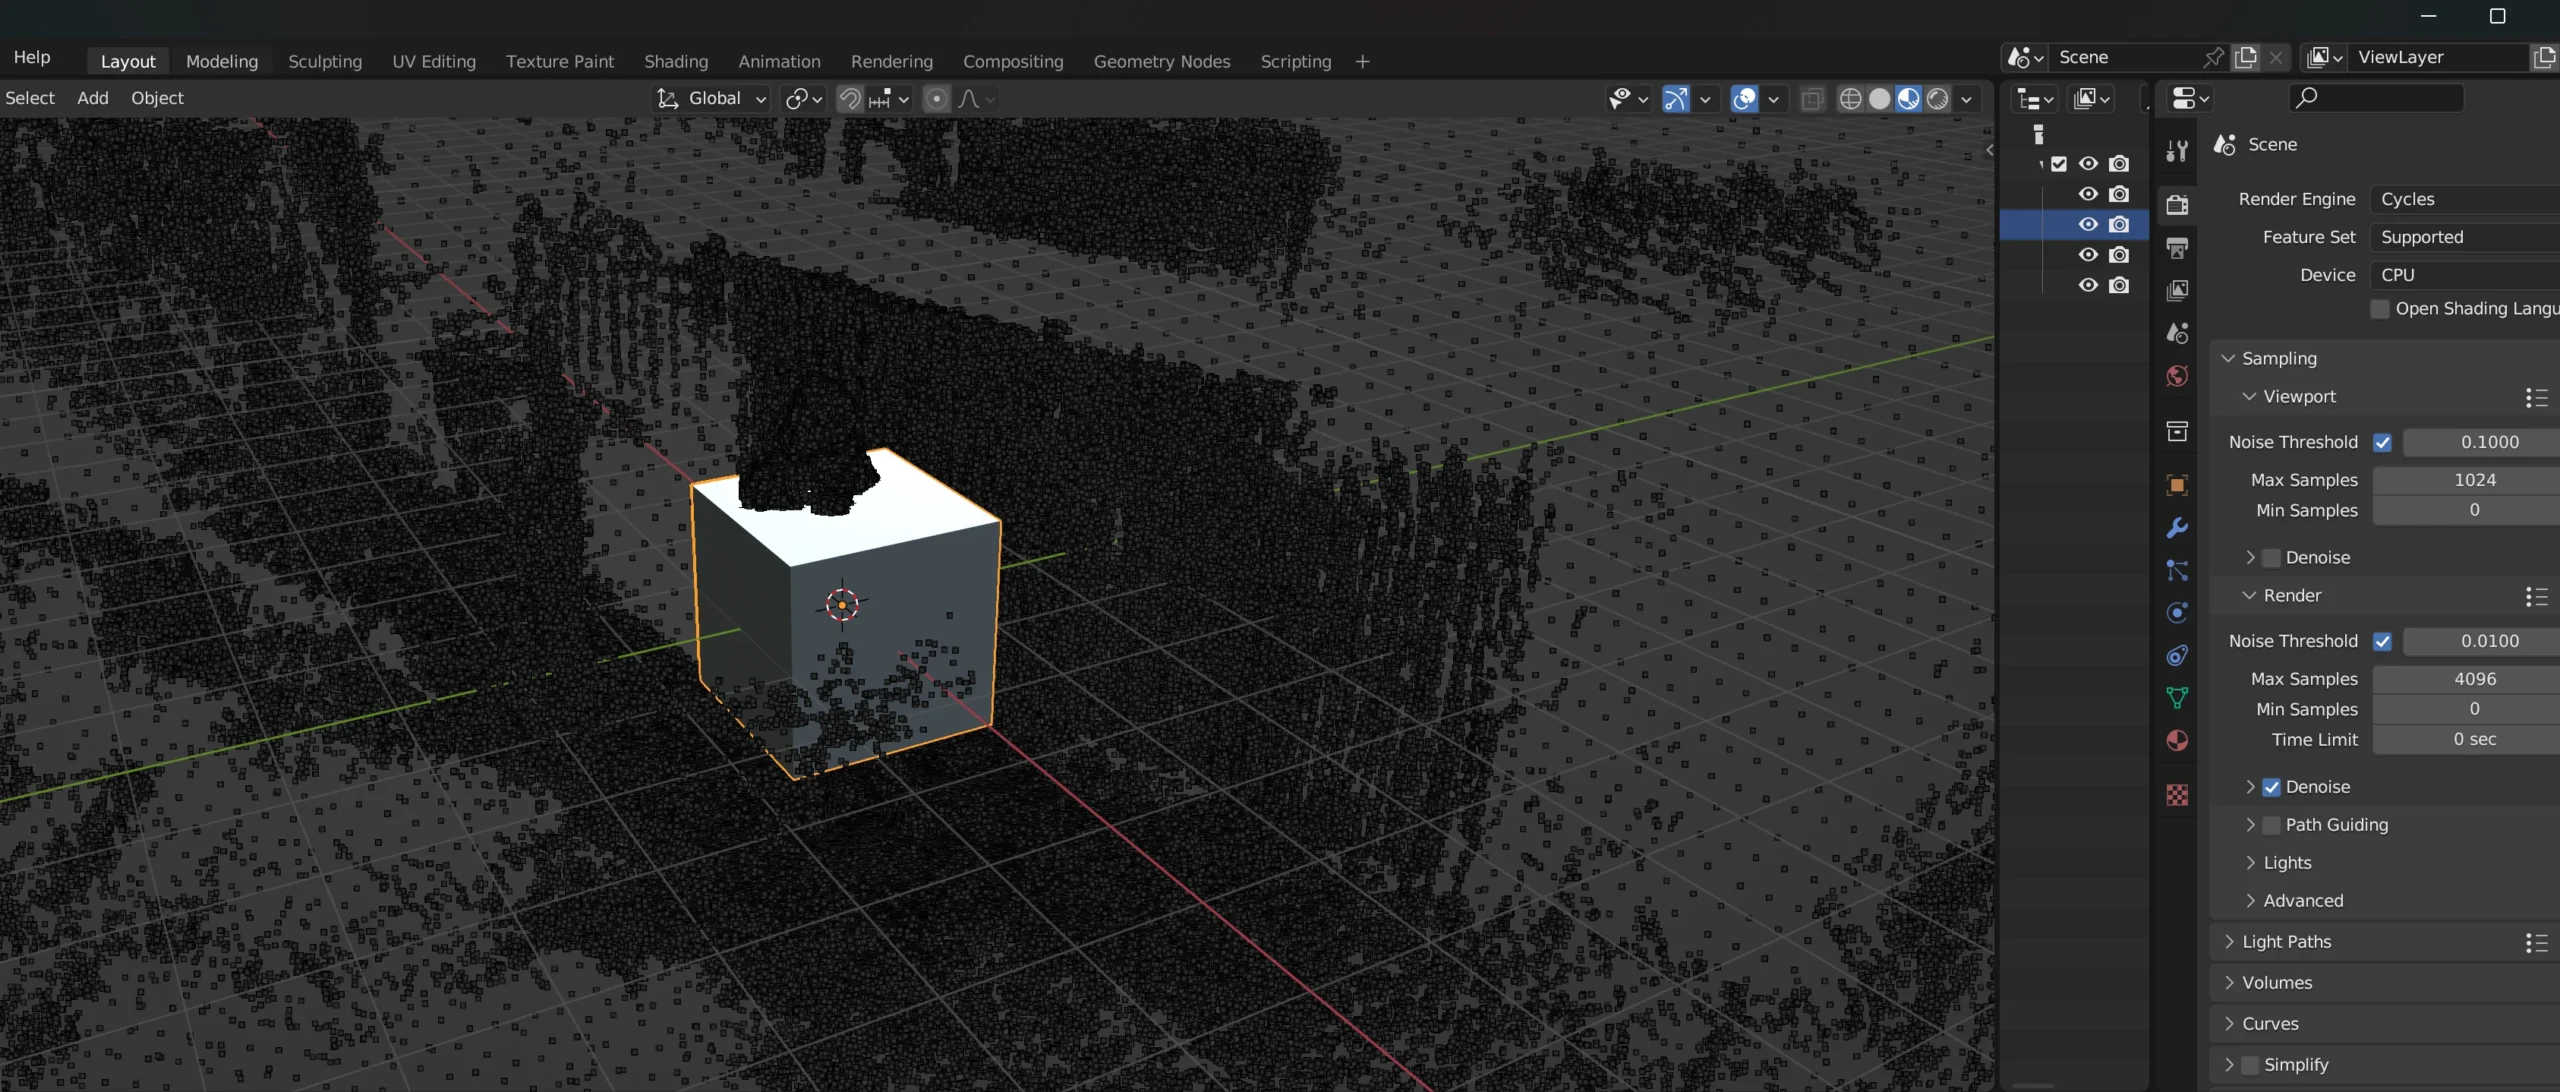Open the Particles properties tab
Screen dimensions: 2560x1092
click(2177, 571)
